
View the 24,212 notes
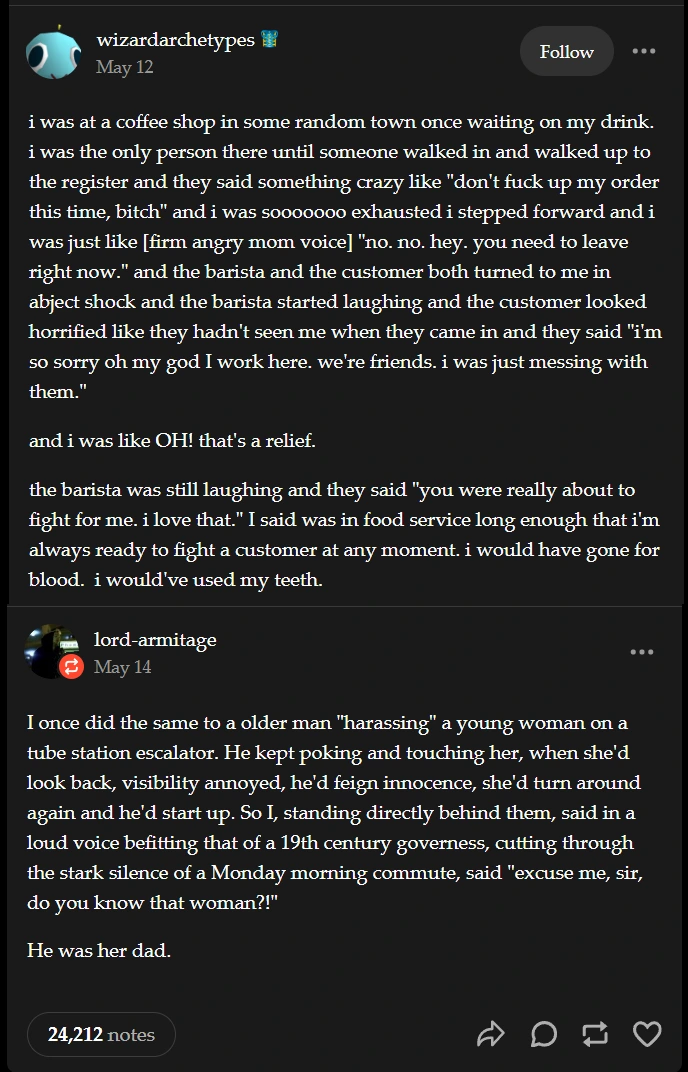pyautogui.click(x=100, y=1034)
